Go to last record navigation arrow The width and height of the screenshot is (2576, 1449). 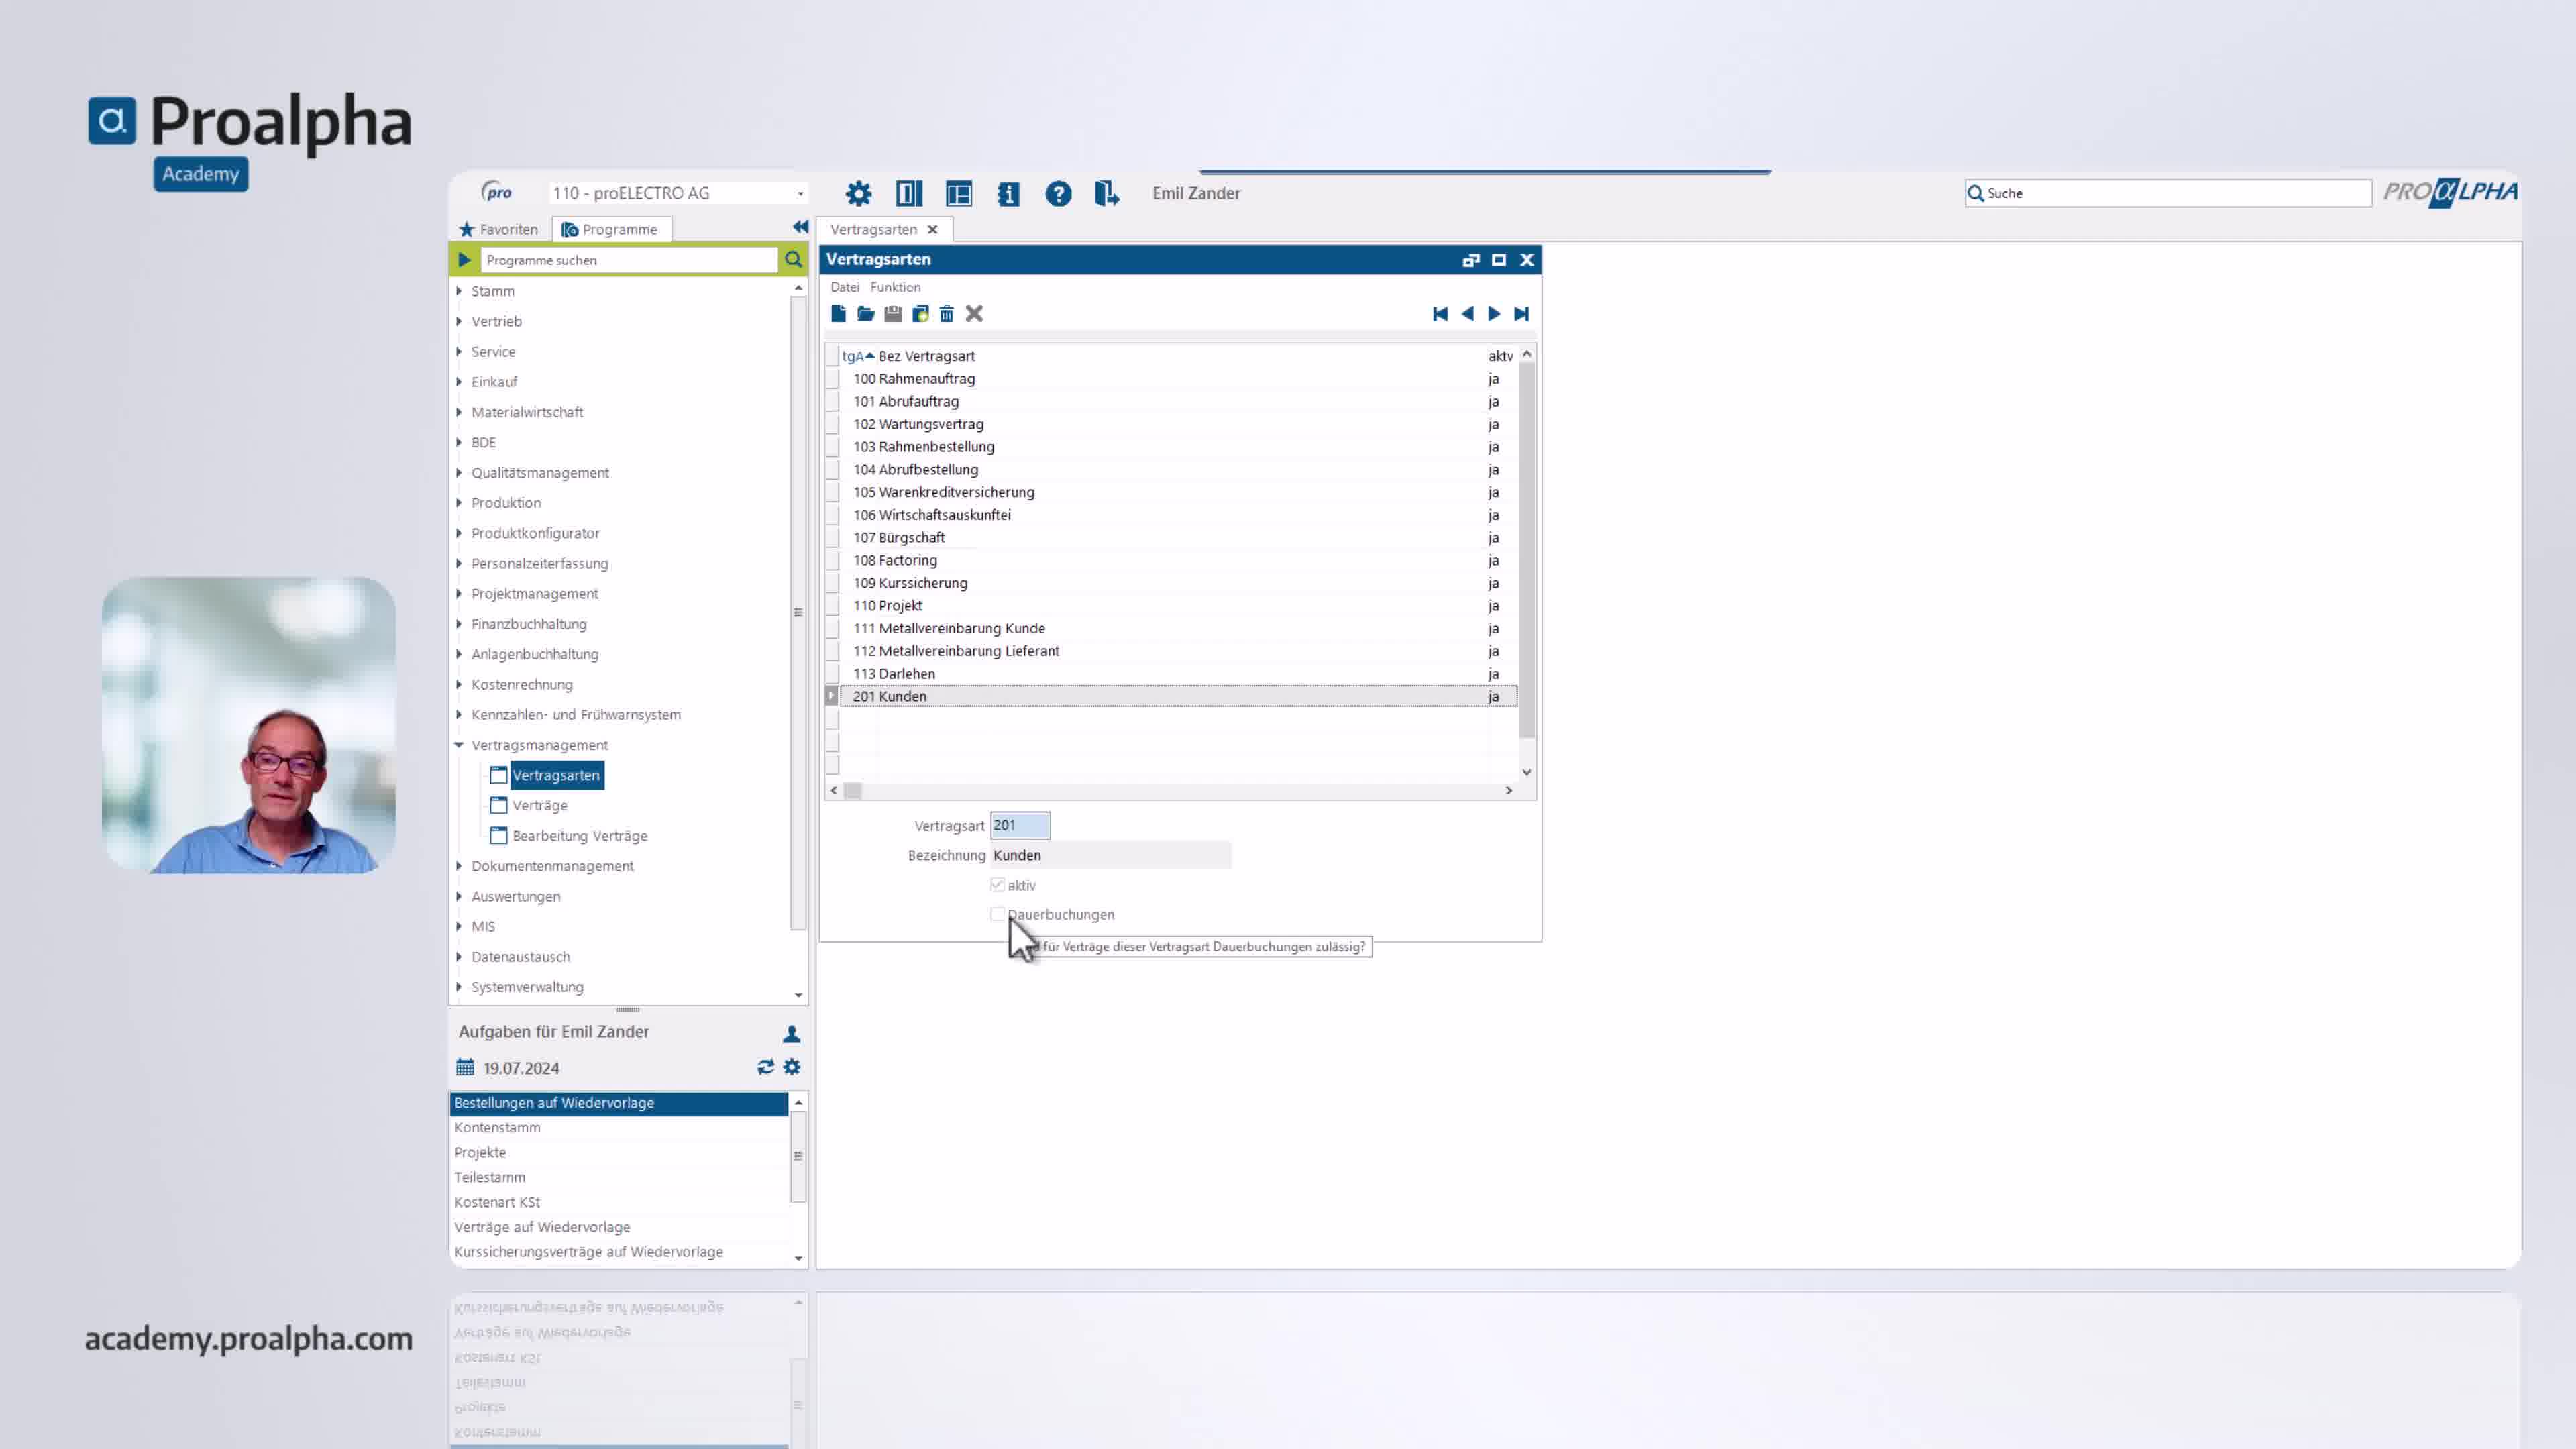(1521, 314)
